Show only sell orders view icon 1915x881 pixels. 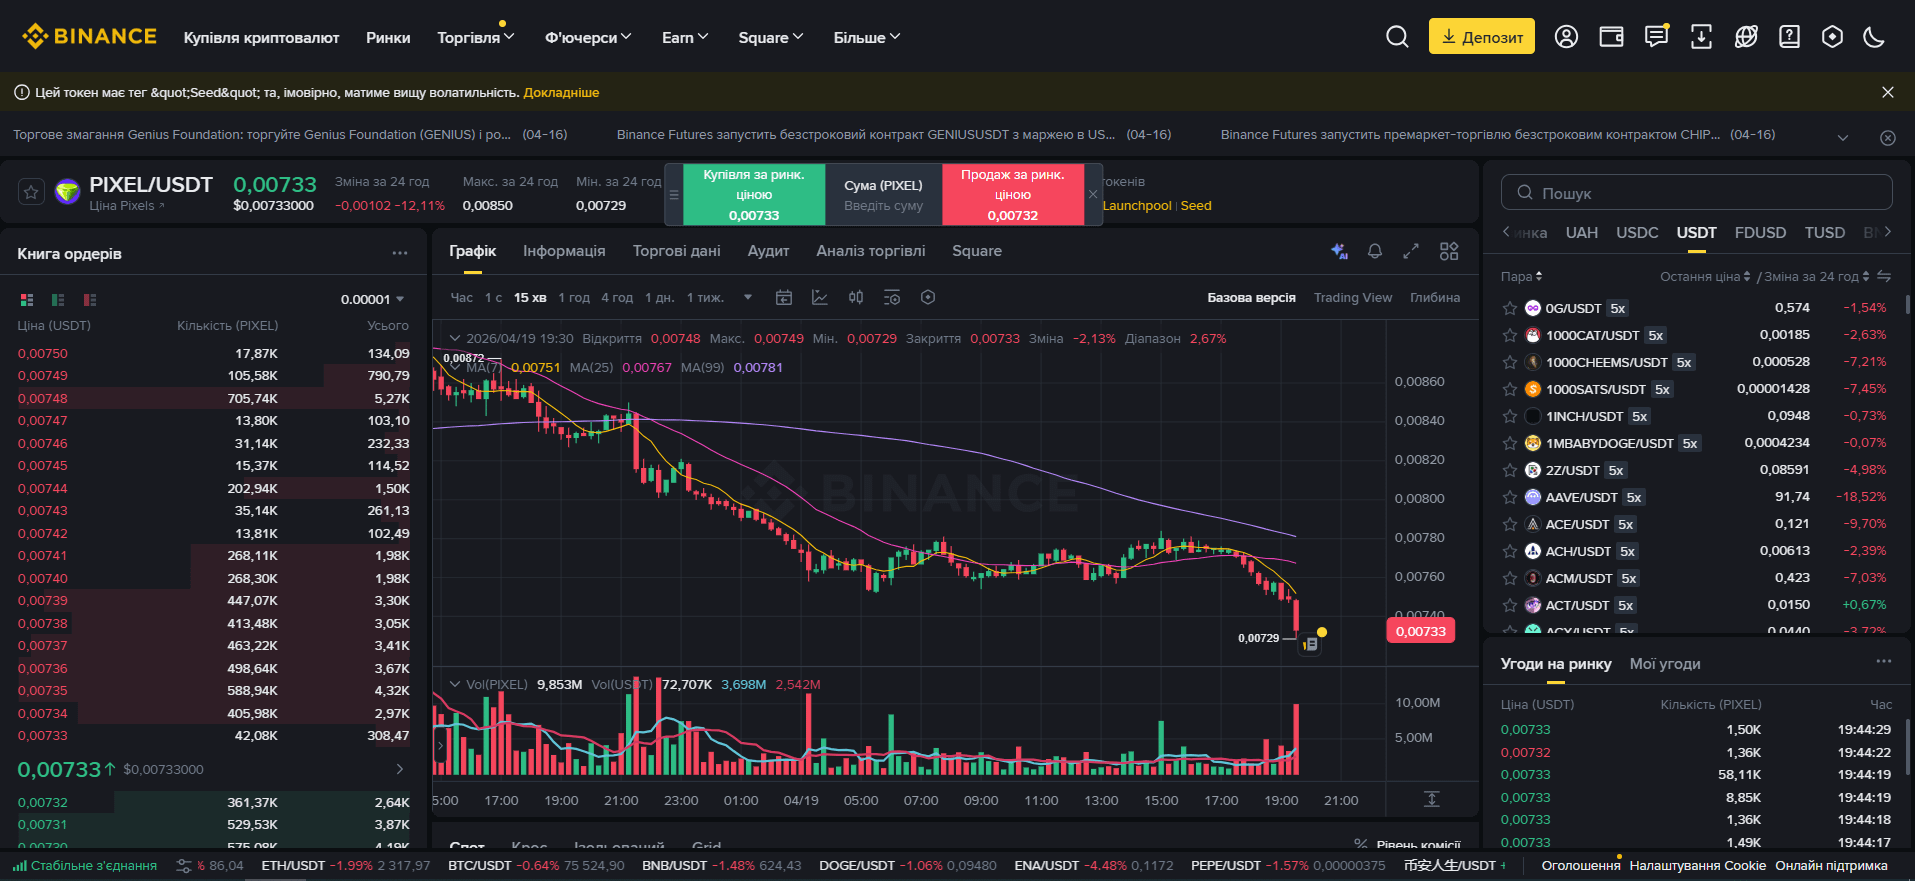click(90, 300)
